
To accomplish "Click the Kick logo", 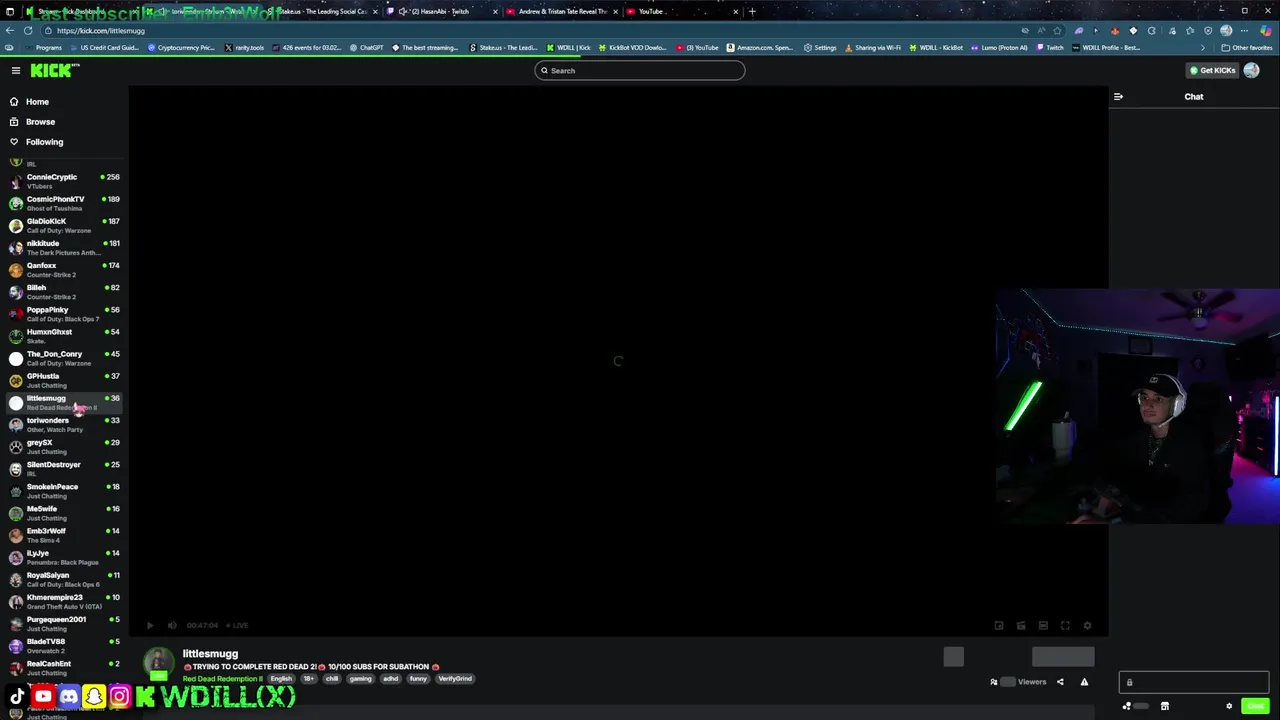I will tap(53, 70).
